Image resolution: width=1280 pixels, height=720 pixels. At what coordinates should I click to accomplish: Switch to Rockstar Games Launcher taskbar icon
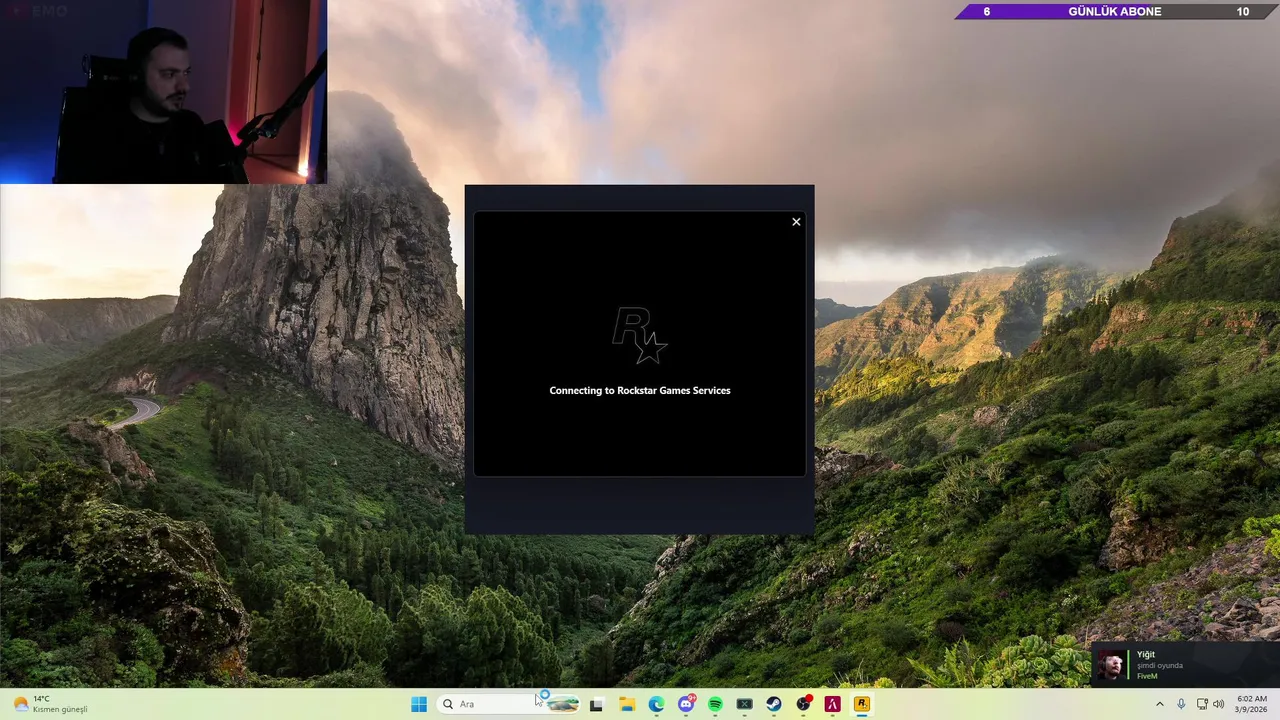tap(861, 704)
